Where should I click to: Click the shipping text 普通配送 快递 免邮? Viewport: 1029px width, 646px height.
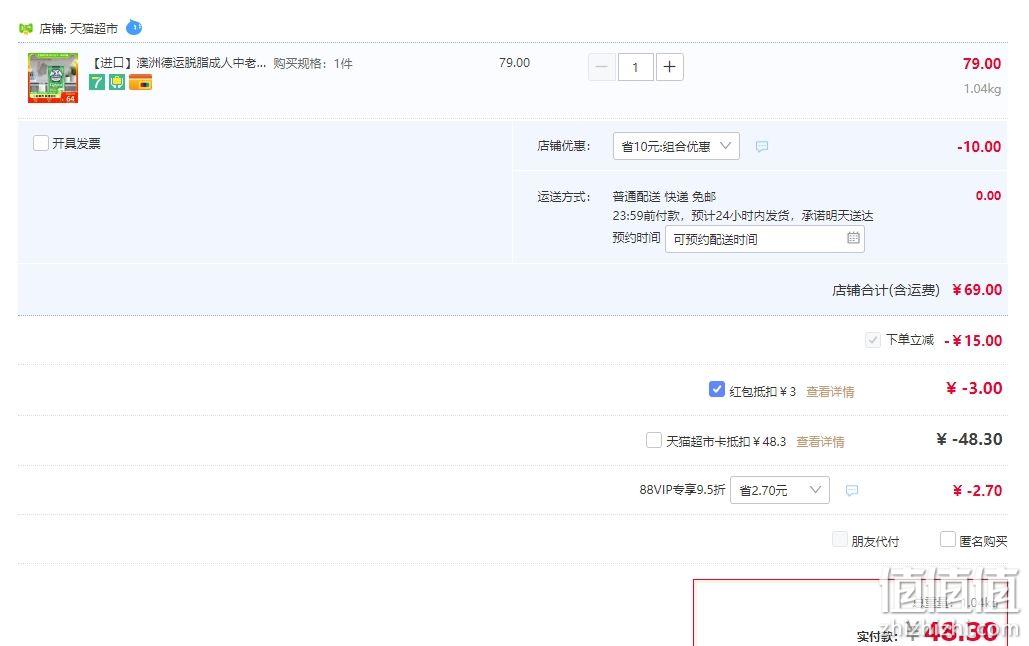(664, 196)
